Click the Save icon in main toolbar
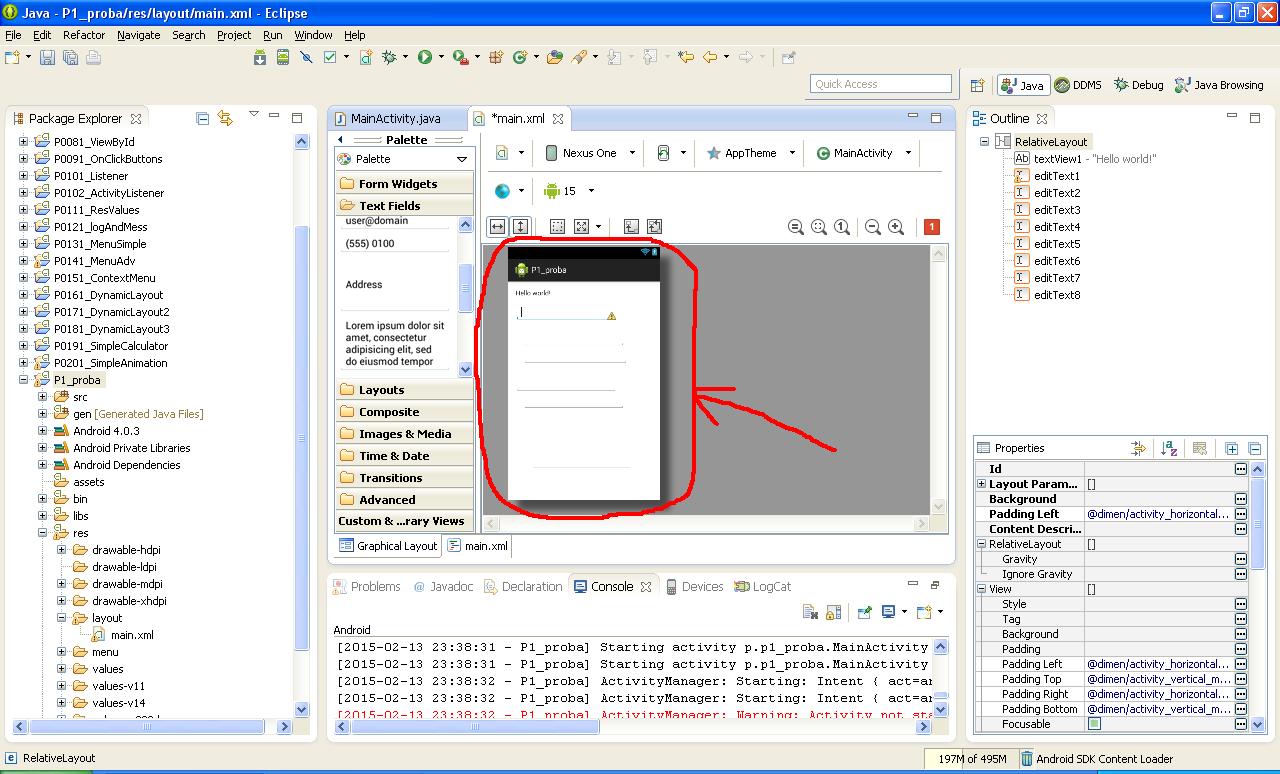The image size is (1280, 774). (47, 58)
